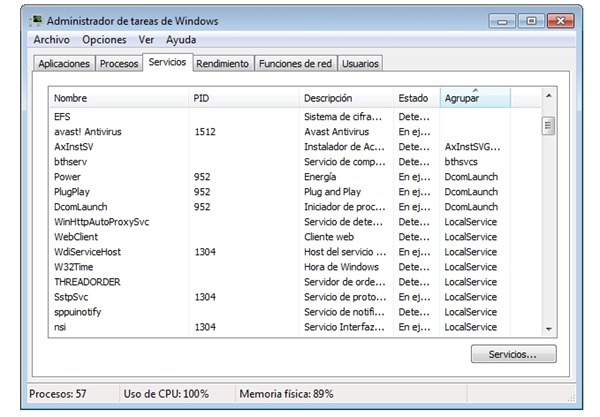Switch to the Funciones de red tab
This screenshot has height=417, width=600.
pos(295,64)
